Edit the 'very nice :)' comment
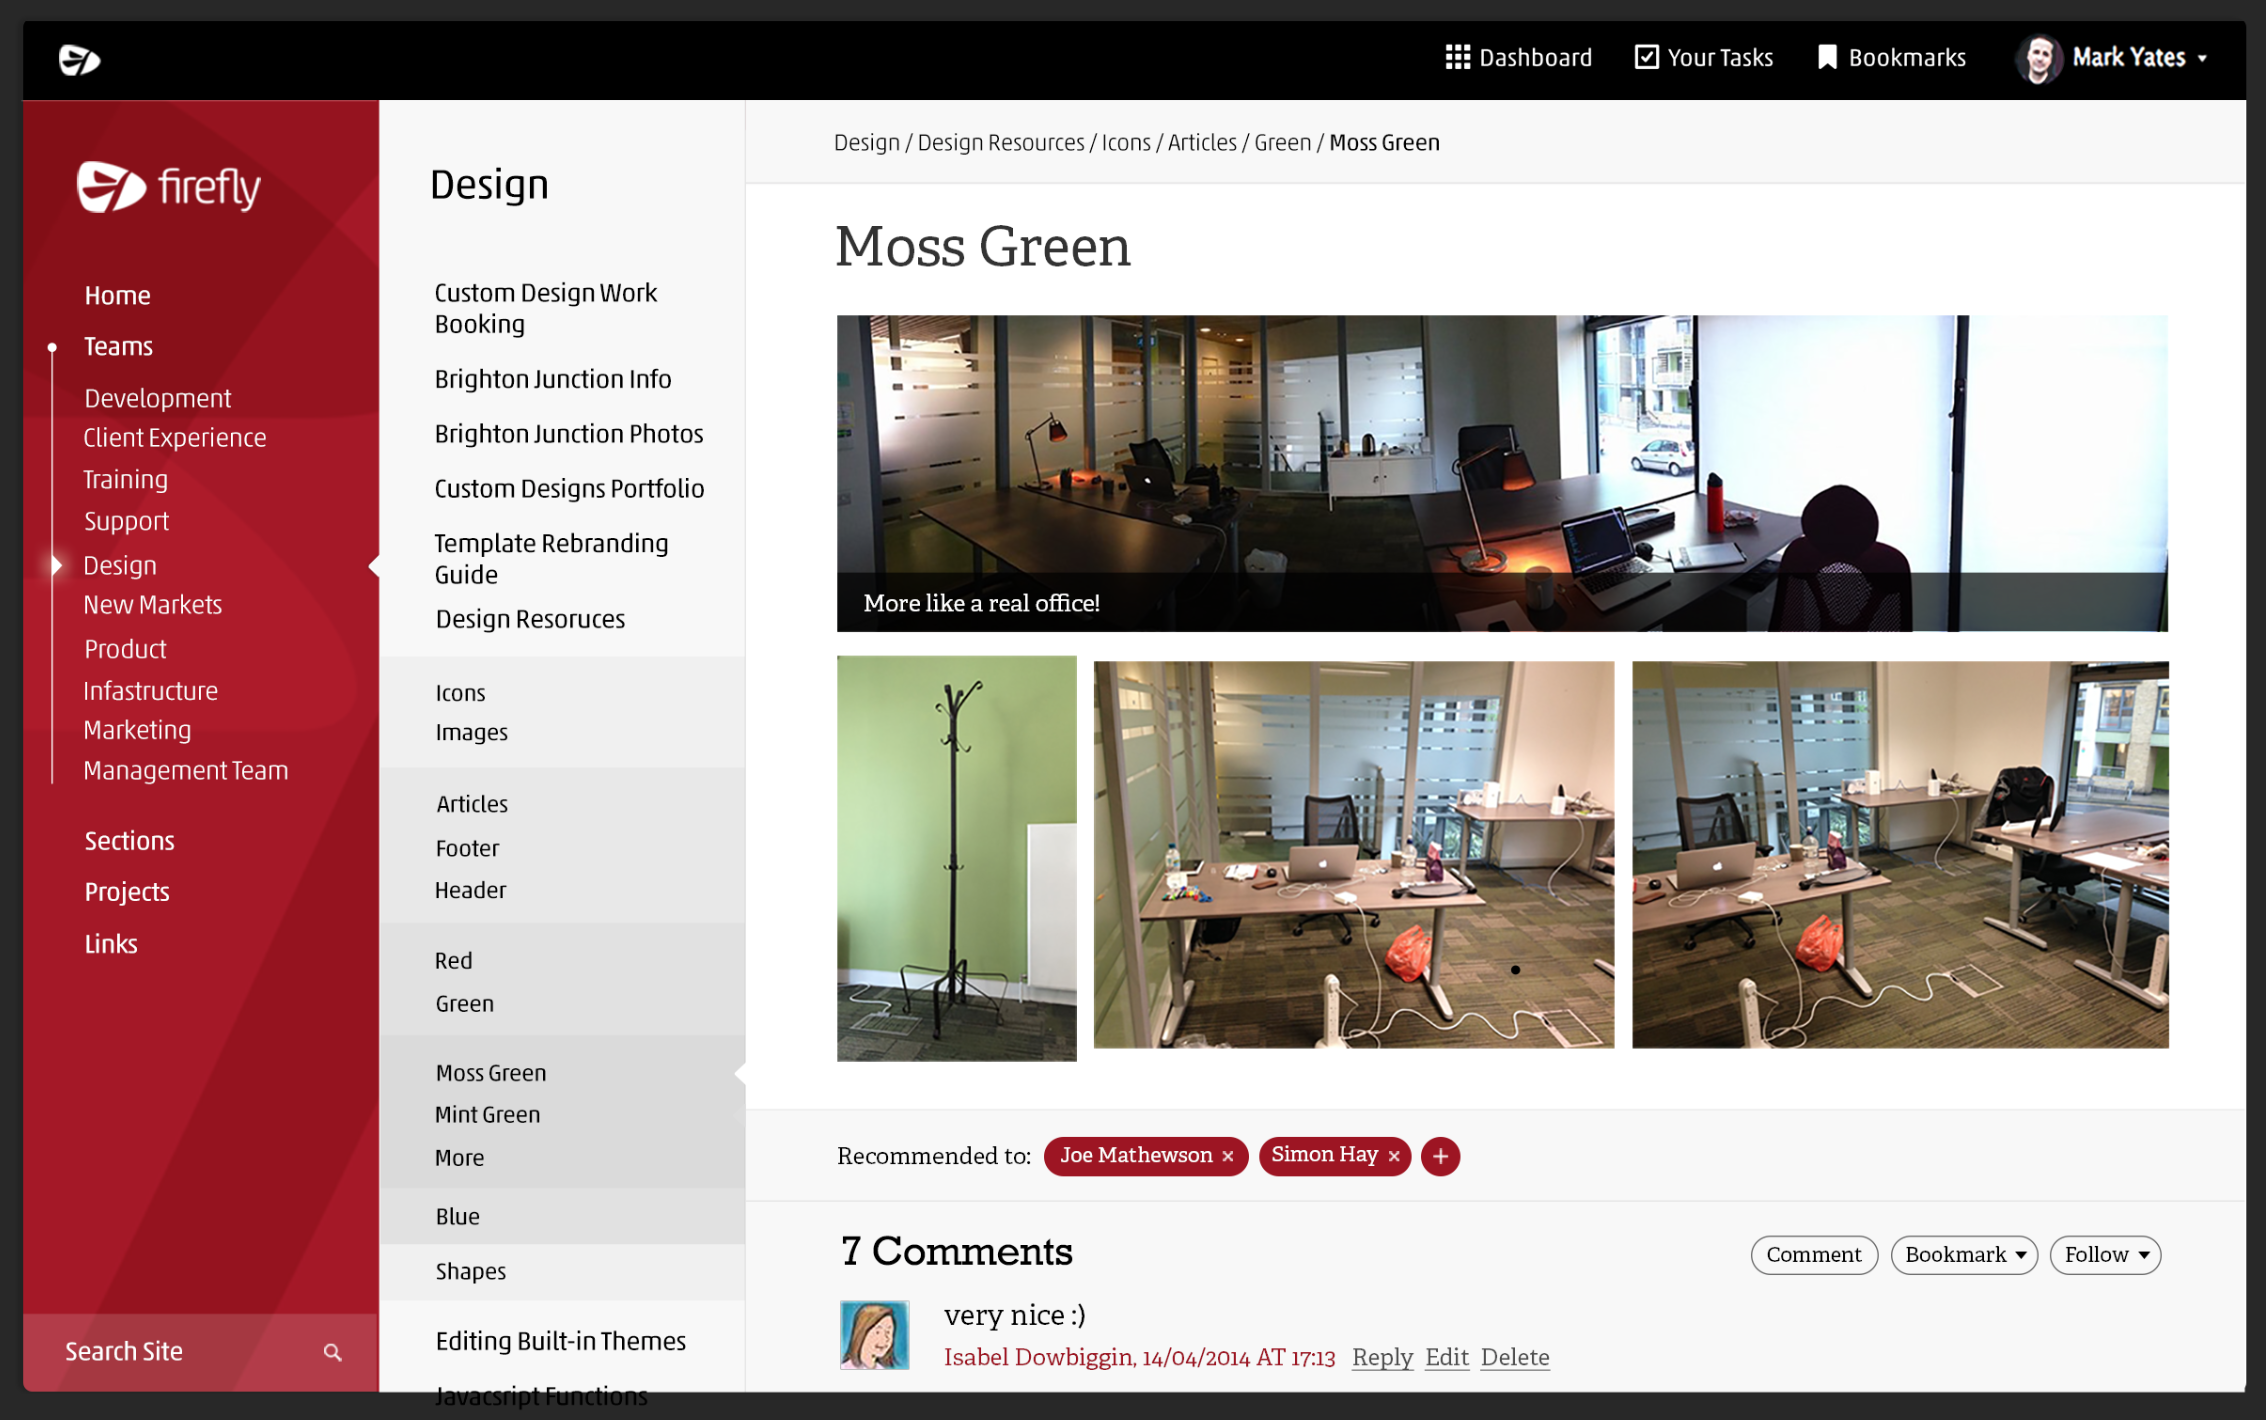Viewport: 2266px width, 1420px height. [x=1446, y=1357]
